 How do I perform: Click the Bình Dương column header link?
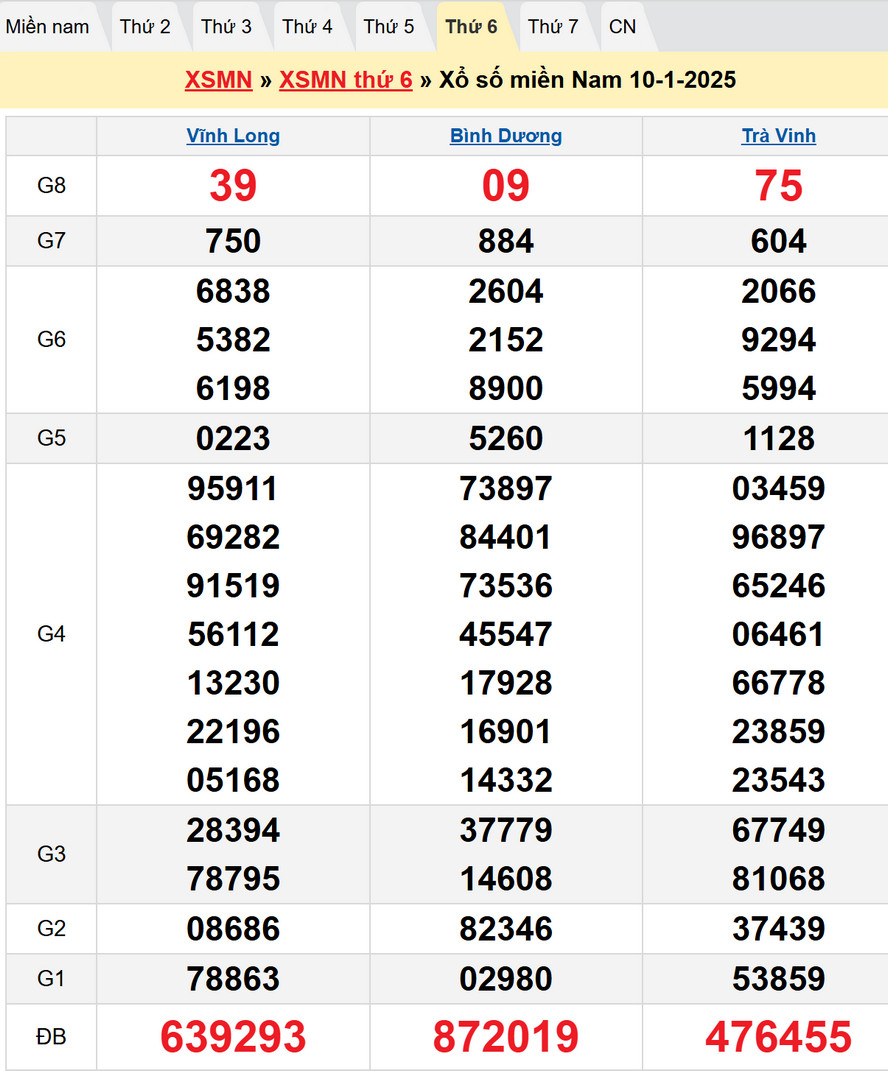[x=506, y=136]
